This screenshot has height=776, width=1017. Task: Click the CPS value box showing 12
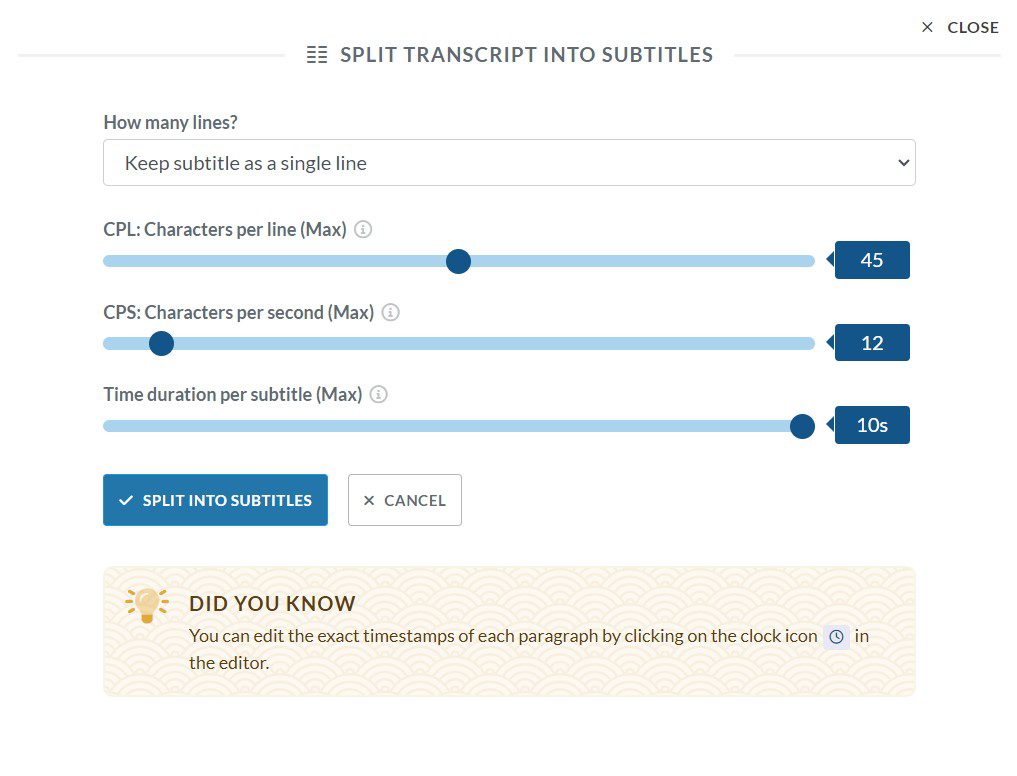click(x=872, y=343)
